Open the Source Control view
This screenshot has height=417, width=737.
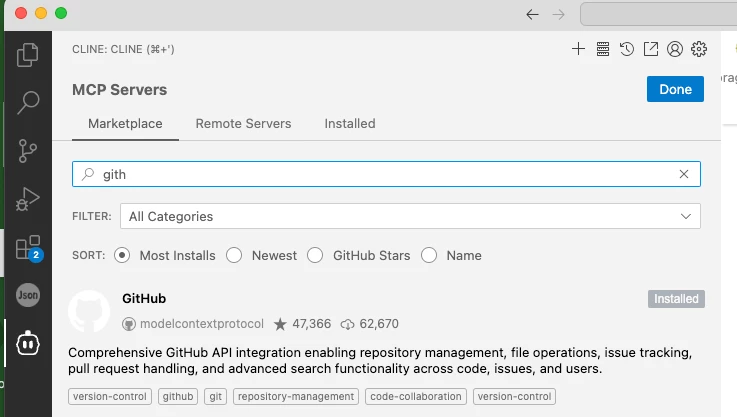[x=28, y=151]
